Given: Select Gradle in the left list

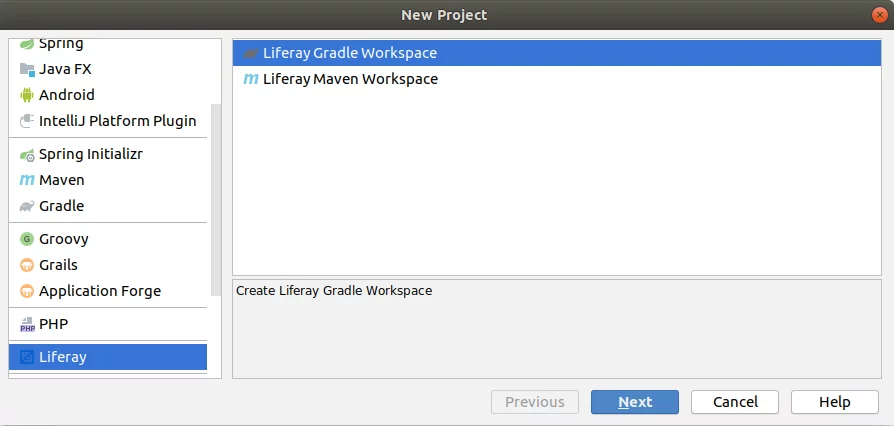Looking at the screenshot, I should [108, 206].
